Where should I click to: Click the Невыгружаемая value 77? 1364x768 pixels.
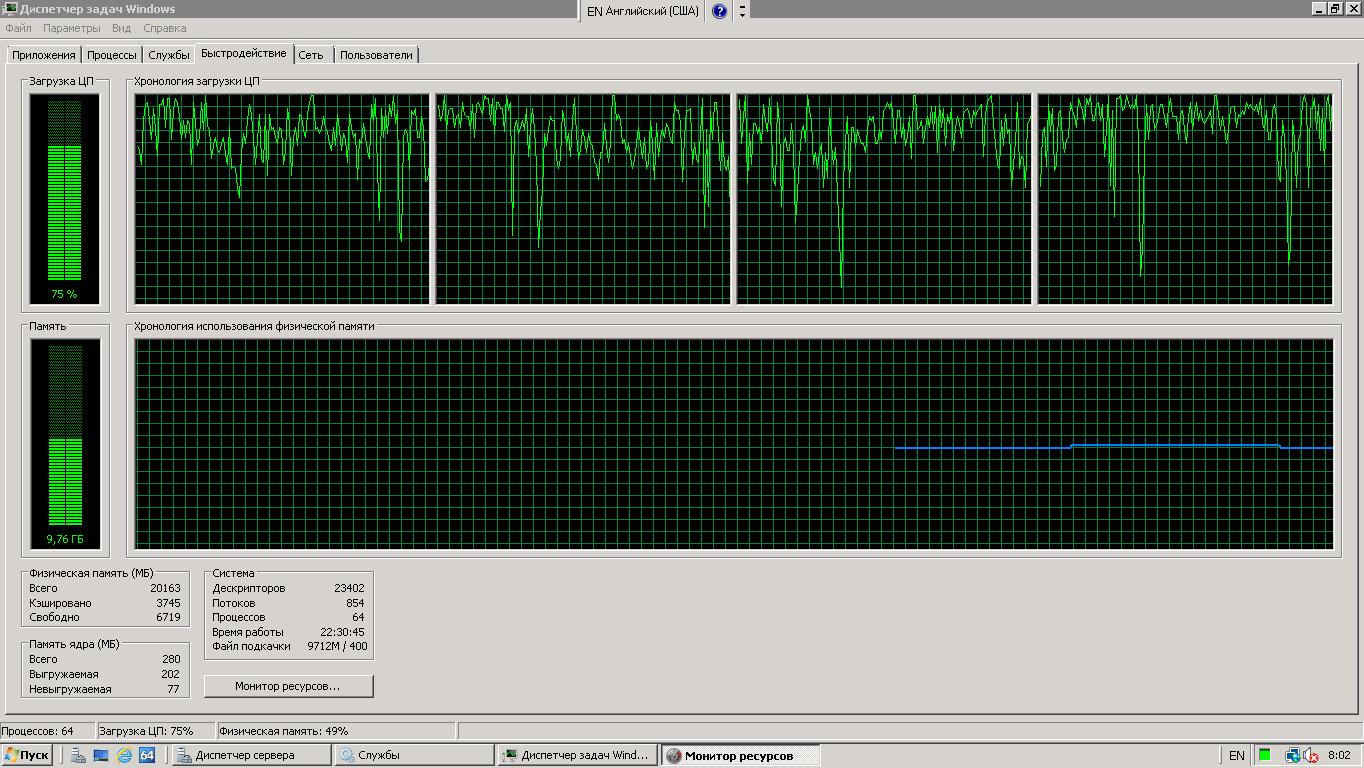[x=174, y=689]
